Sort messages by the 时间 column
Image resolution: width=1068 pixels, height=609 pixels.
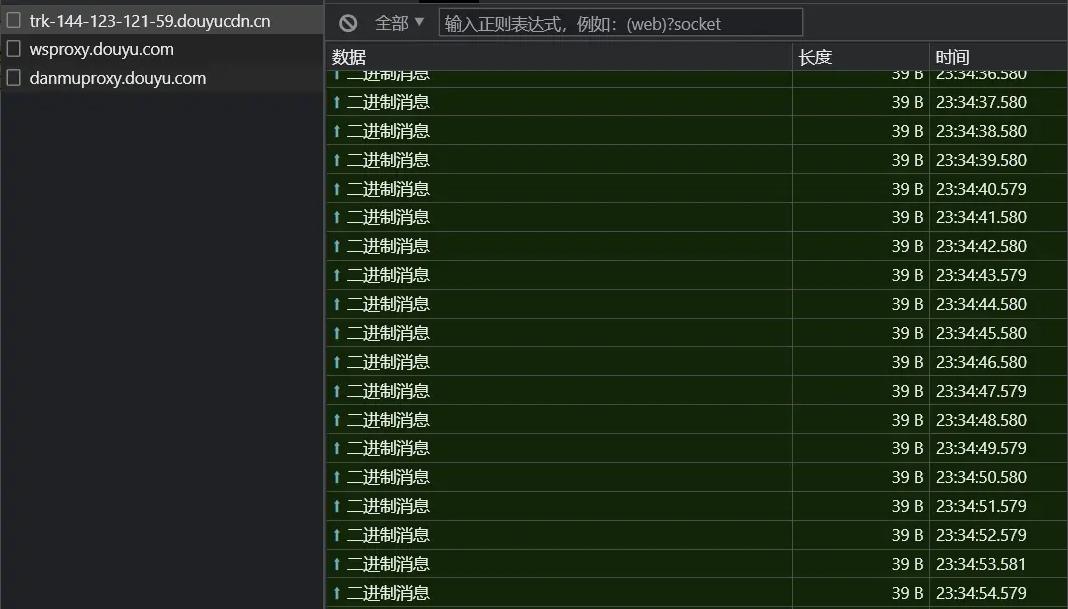click(x=948, y=57)
